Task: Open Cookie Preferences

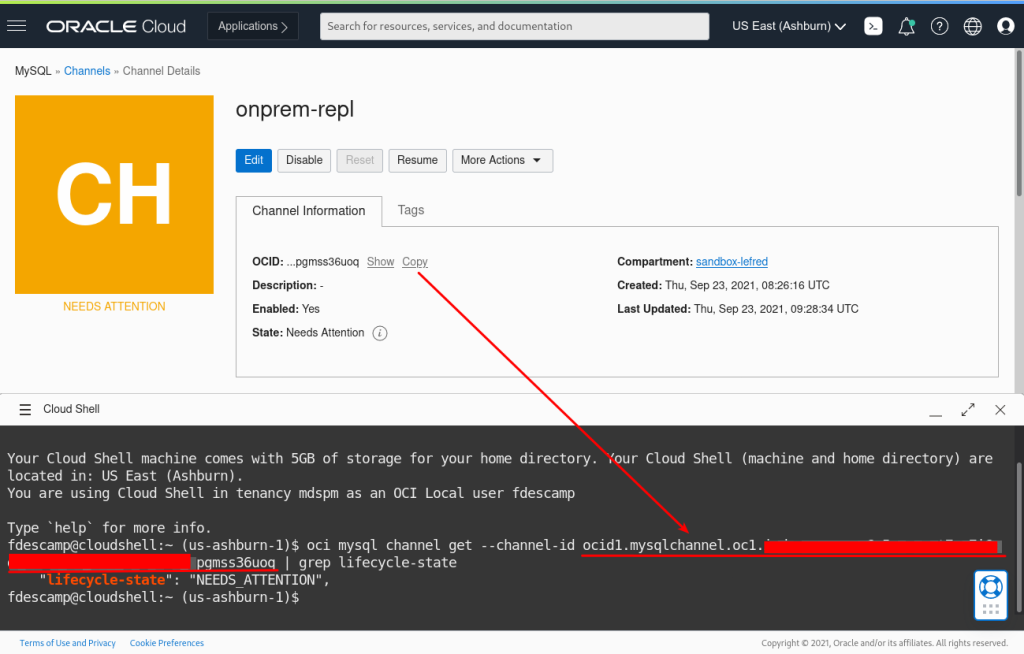Action: [167, 644]
